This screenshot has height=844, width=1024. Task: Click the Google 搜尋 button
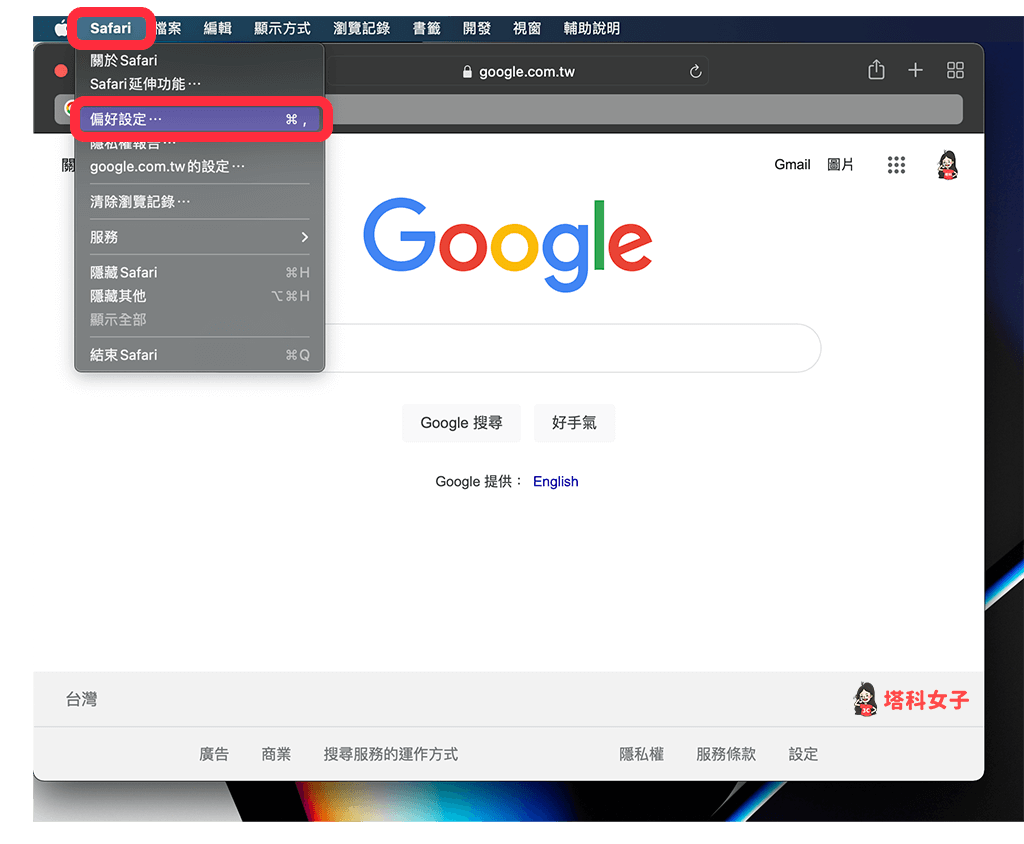462,423
